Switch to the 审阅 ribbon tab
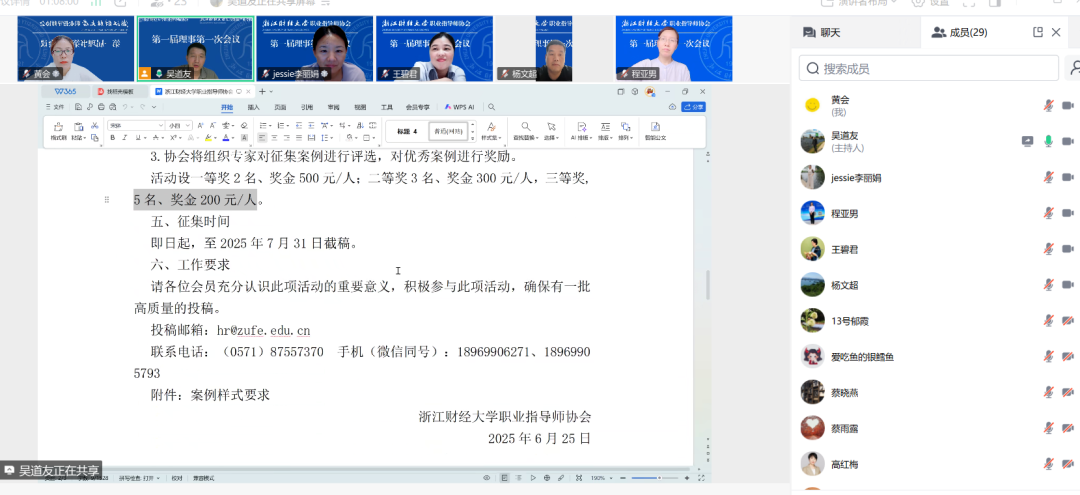 coord(333,107)
